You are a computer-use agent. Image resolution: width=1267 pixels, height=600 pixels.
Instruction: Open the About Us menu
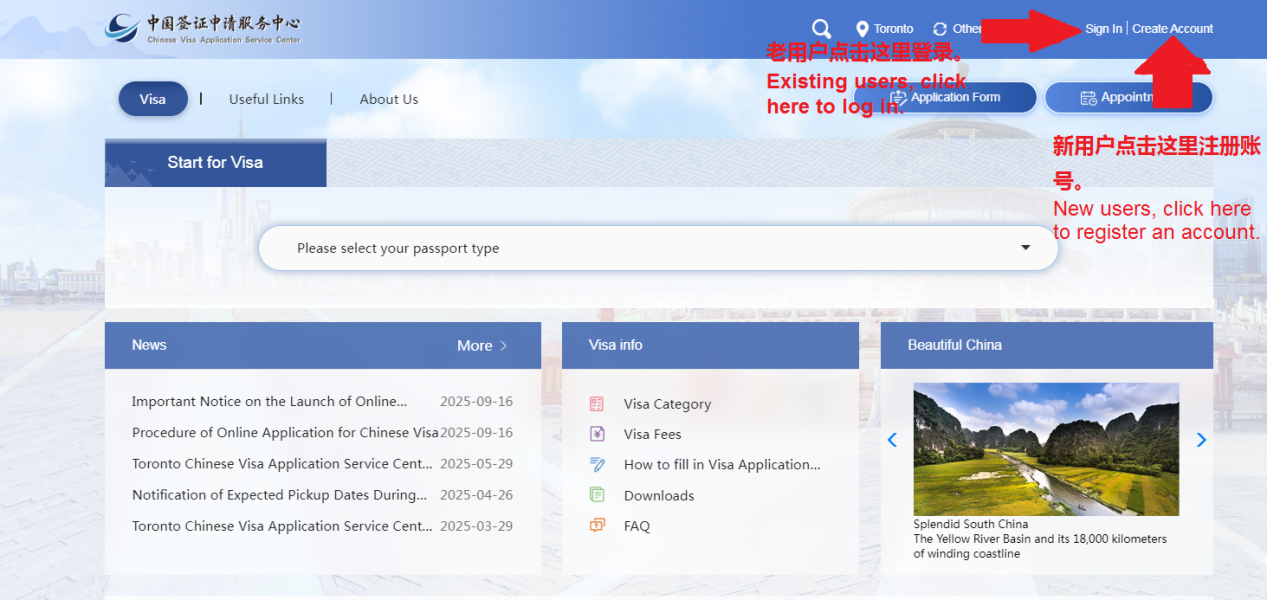coord(389,99)
